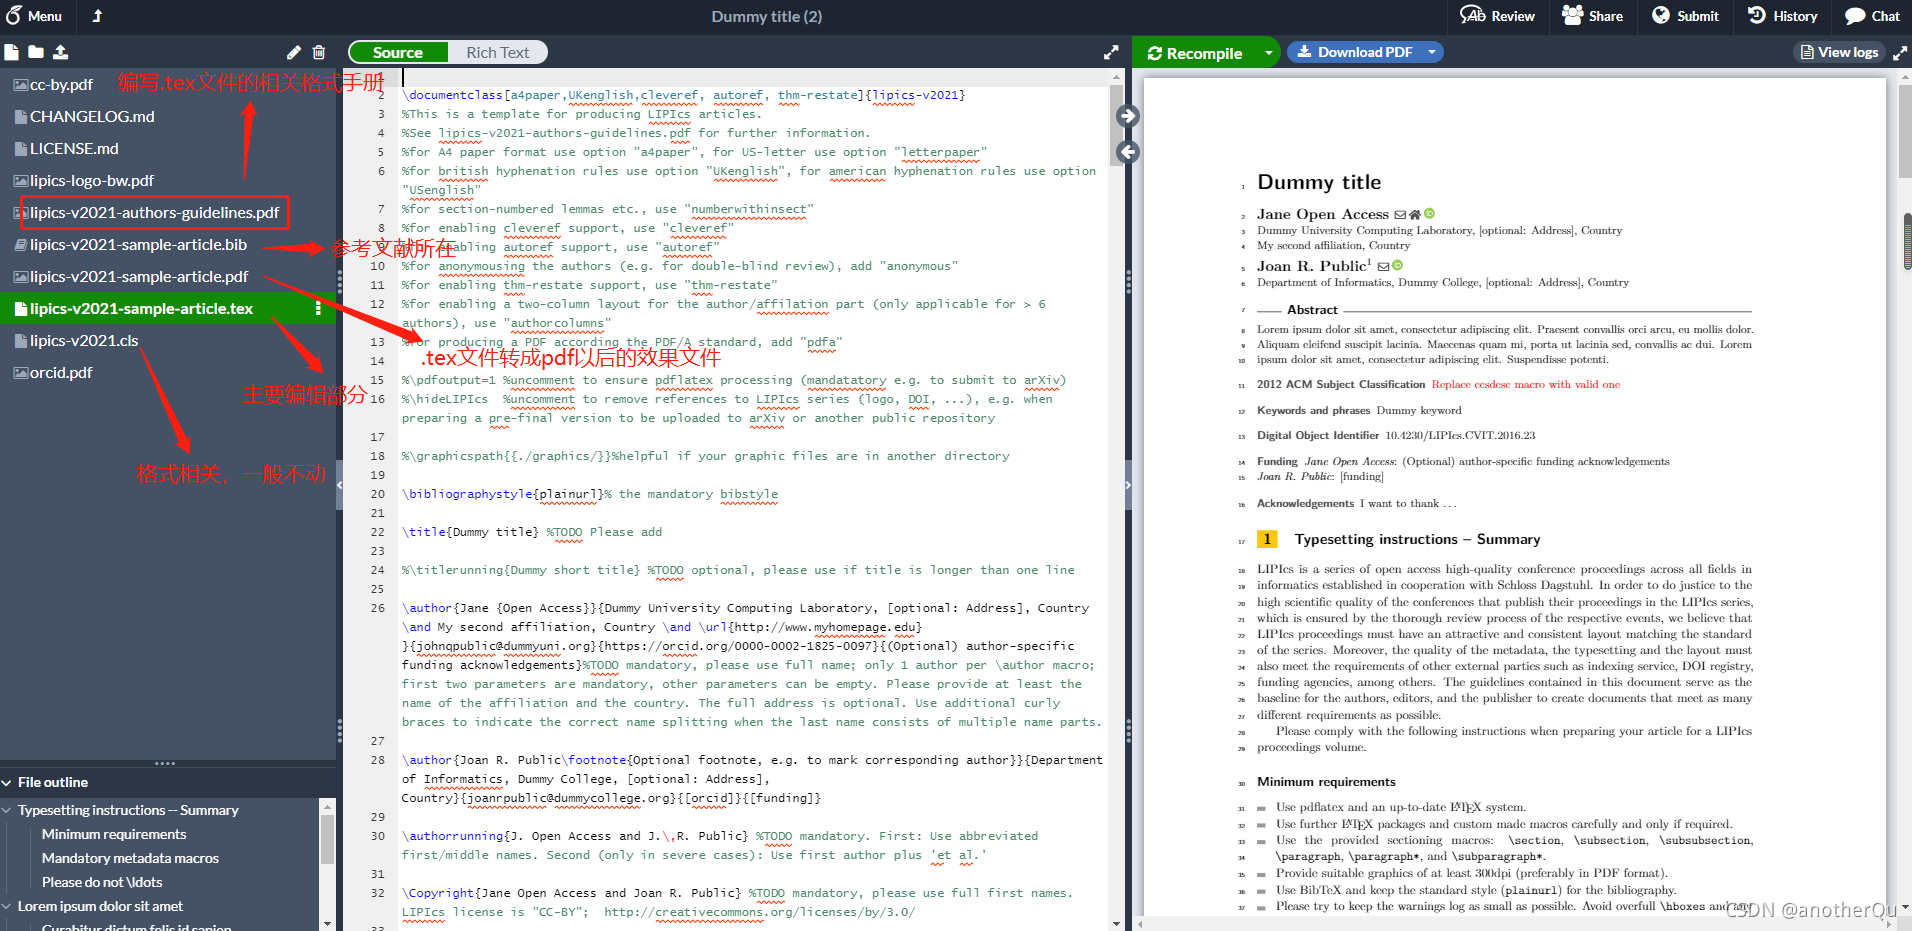Toggle the PDF panel with the divider handle

(1128, 485)
